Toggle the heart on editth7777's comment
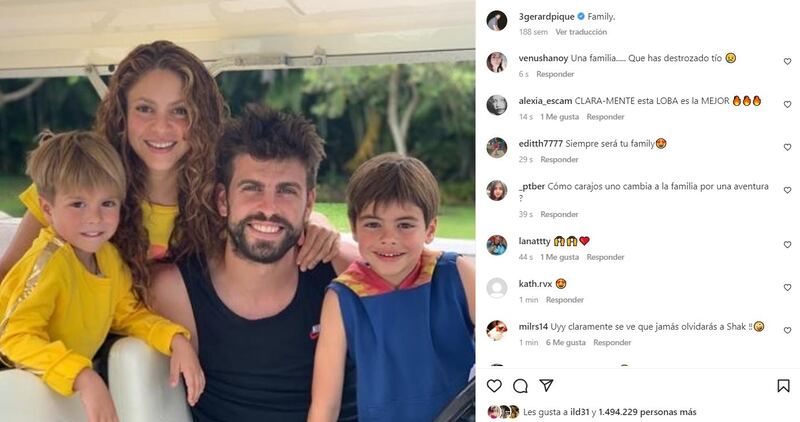Viewport: 800px width, 422px height. (x=787, y=147)
